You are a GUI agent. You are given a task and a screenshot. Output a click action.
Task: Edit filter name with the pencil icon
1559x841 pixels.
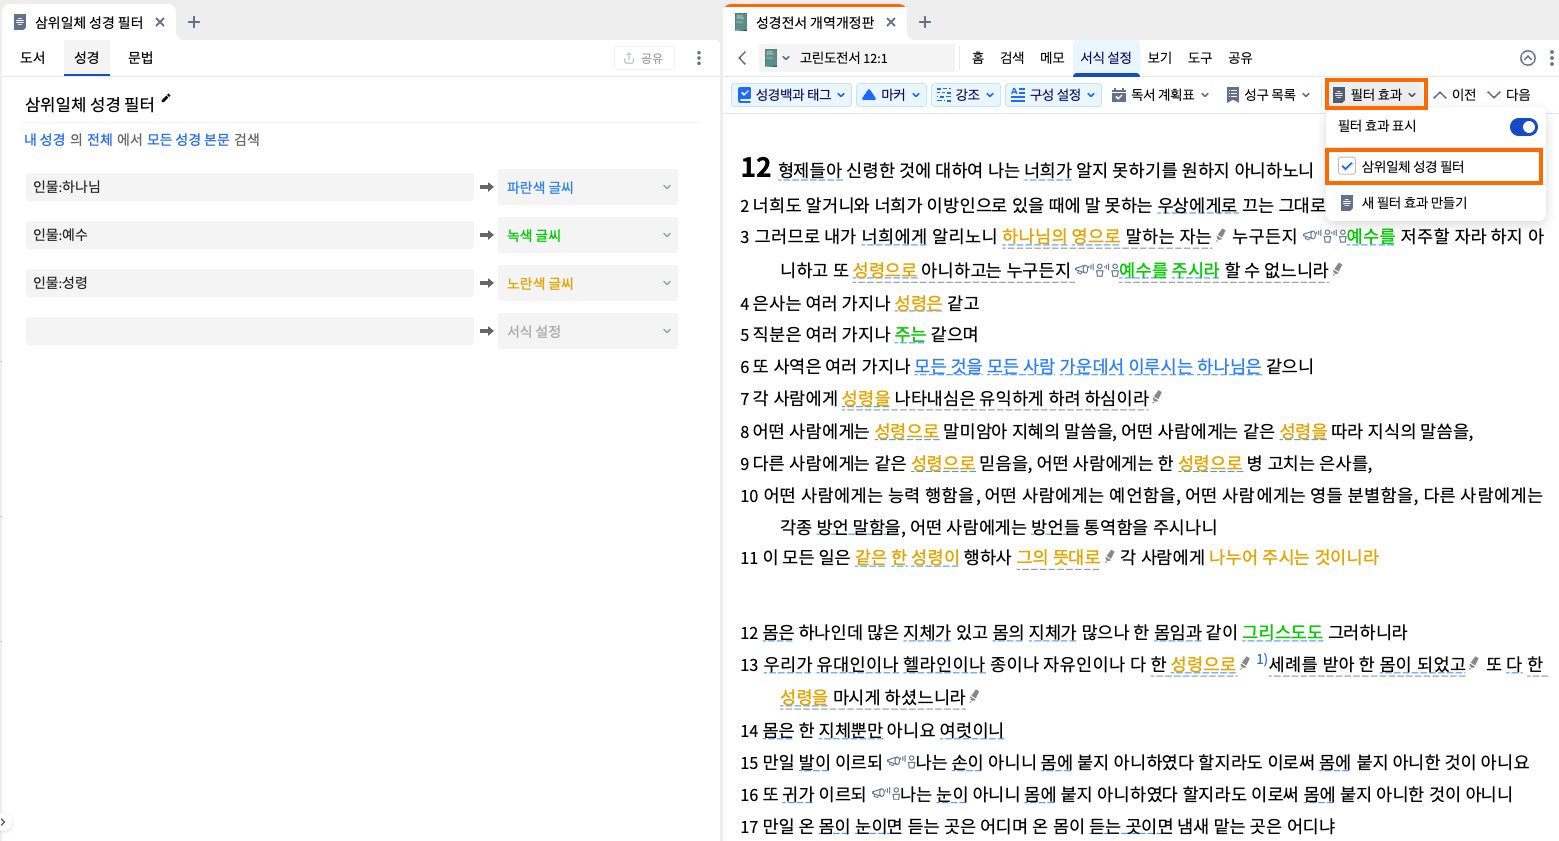[x=166, y=99]
